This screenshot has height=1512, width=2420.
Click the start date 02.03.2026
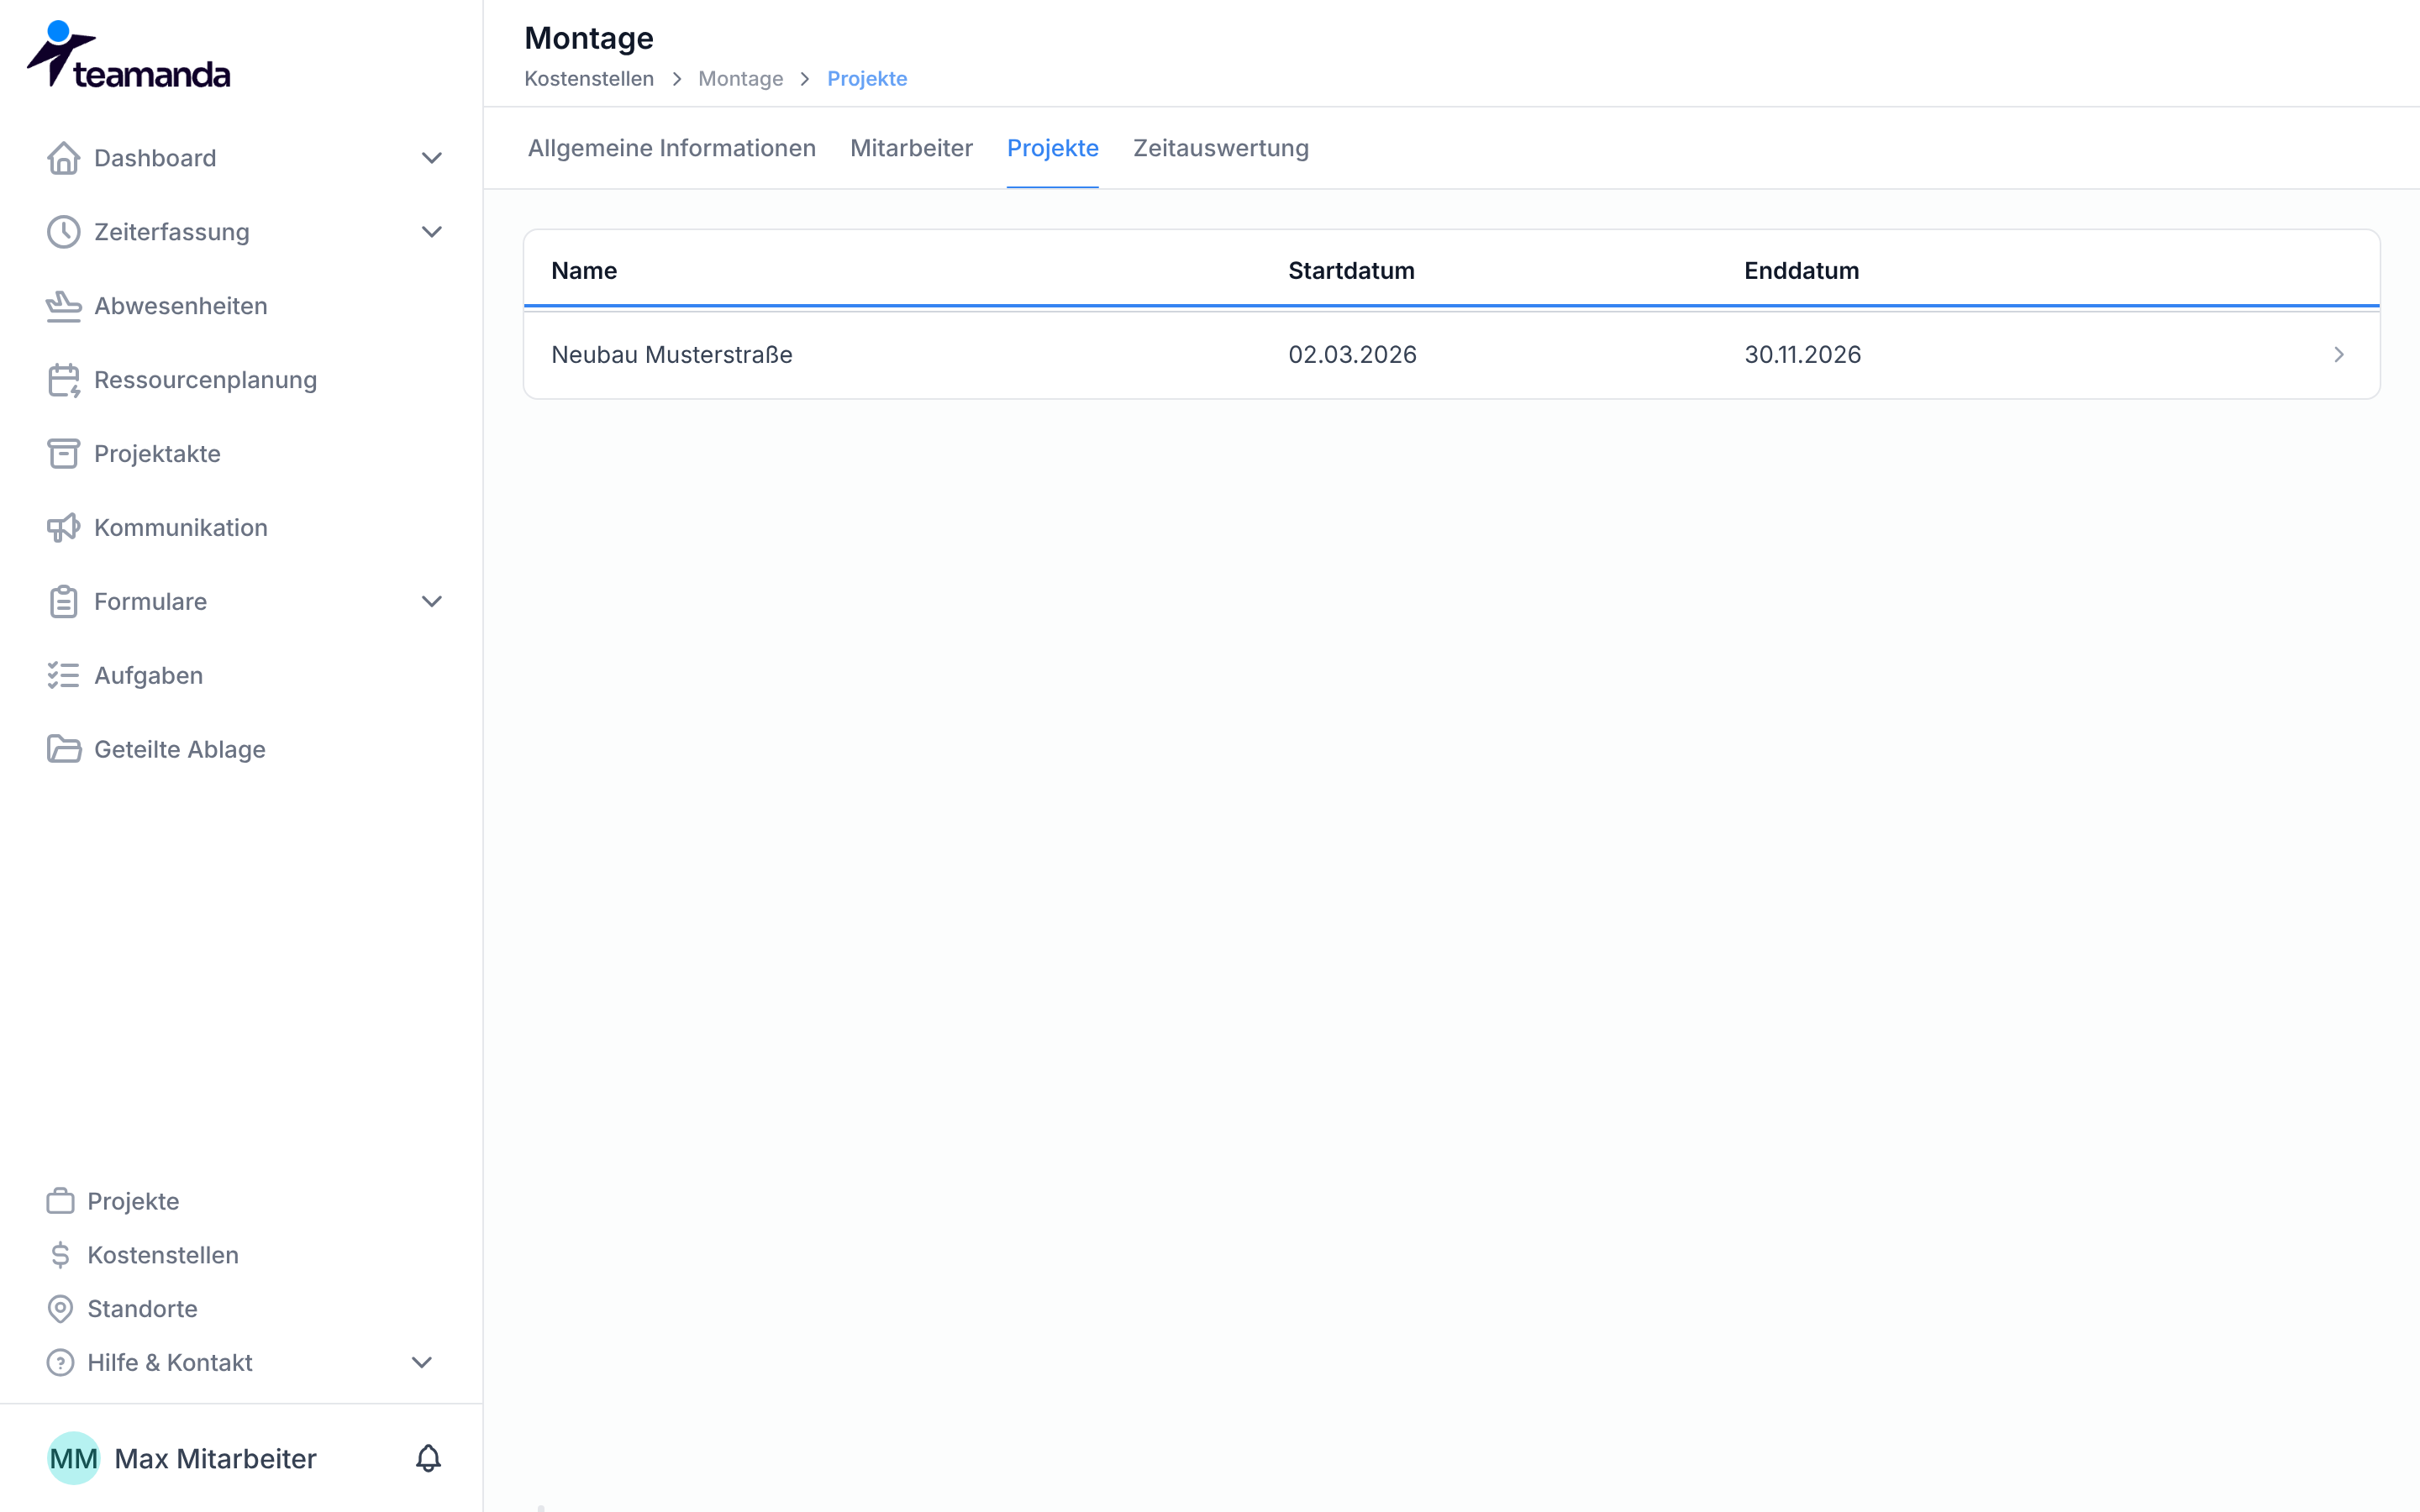pos(1352,355)
